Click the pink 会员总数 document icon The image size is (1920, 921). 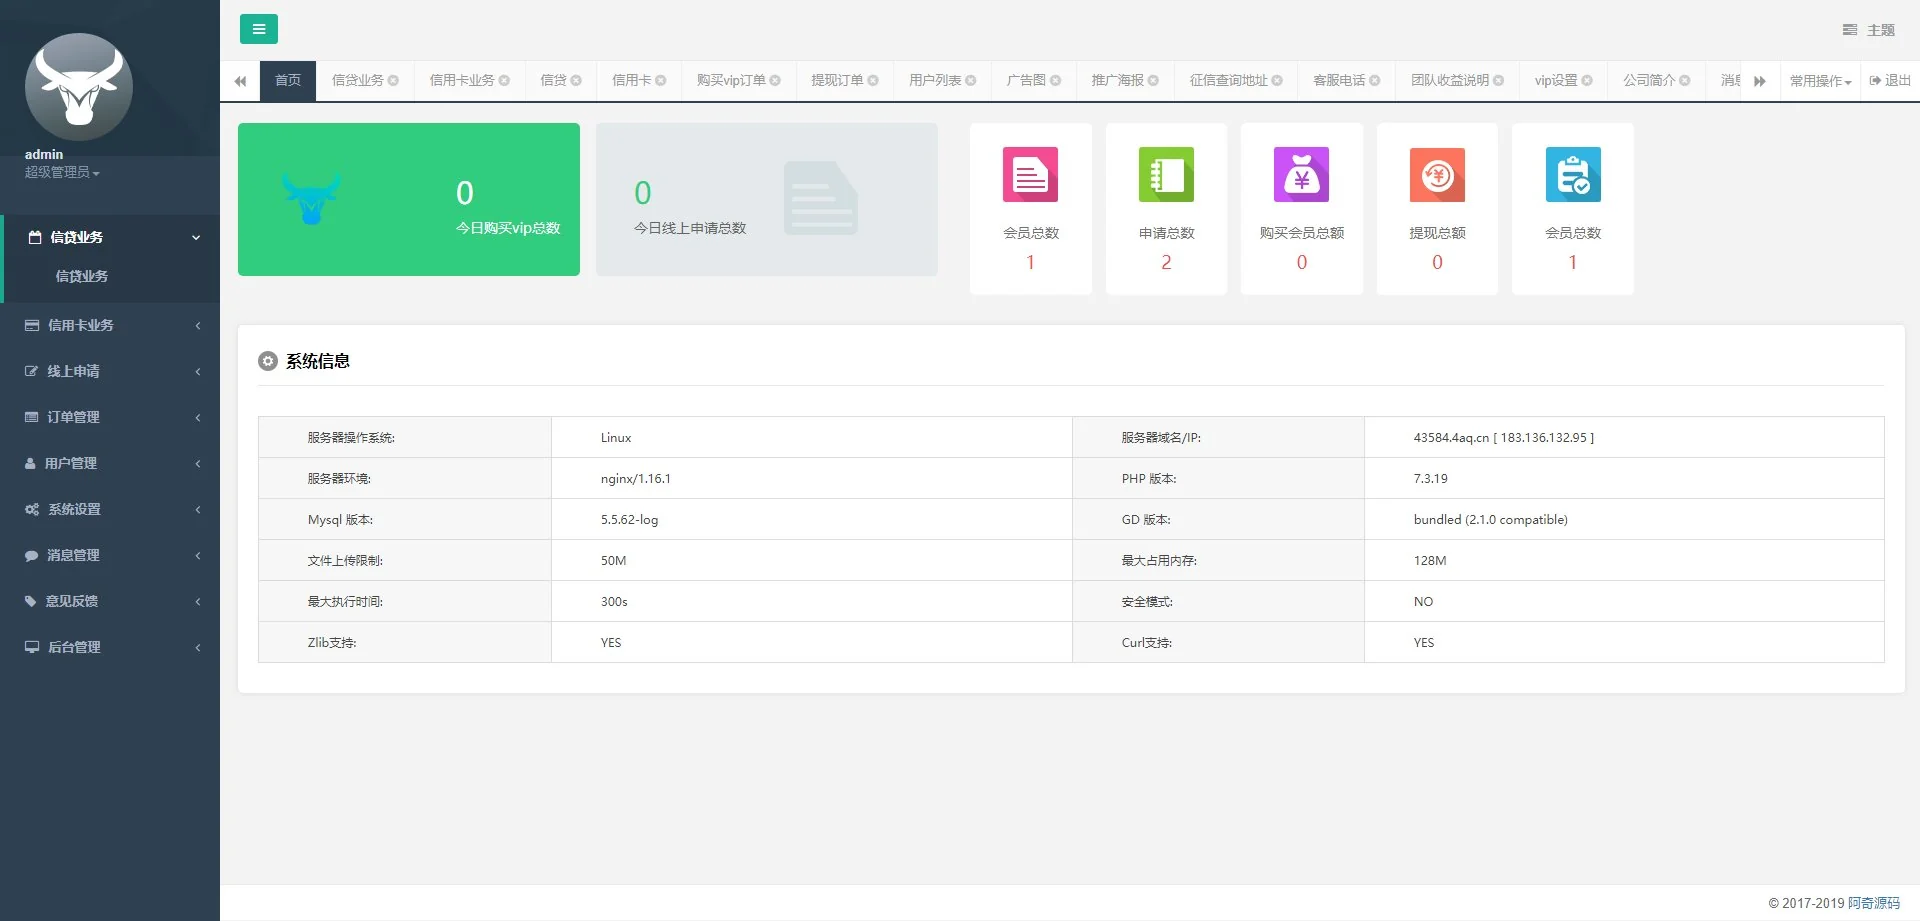click(x=1030, y=175)
